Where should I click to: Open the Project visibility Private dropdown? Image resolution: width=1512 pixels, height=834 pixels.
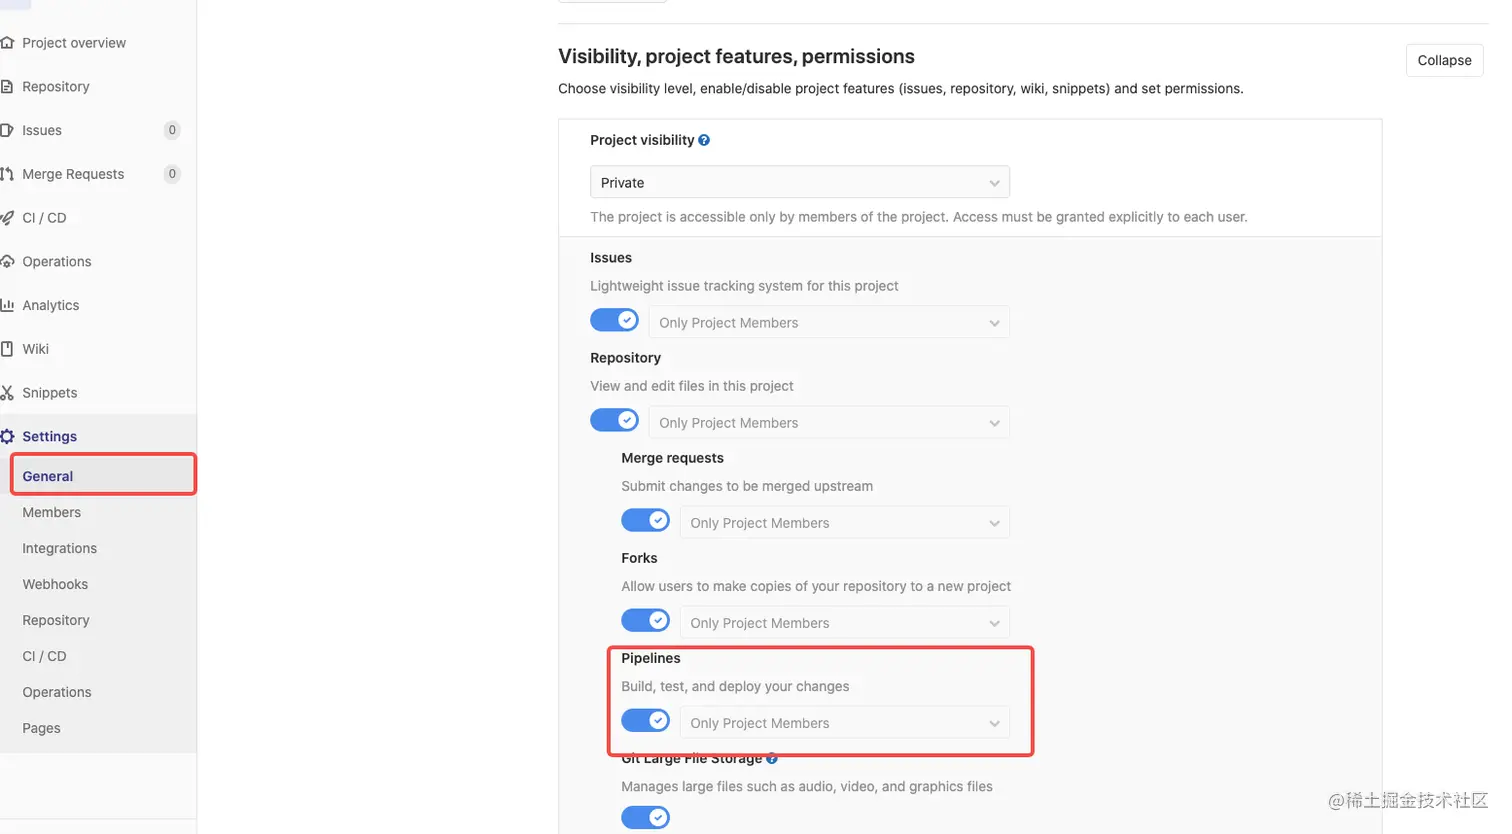[799, 183]
